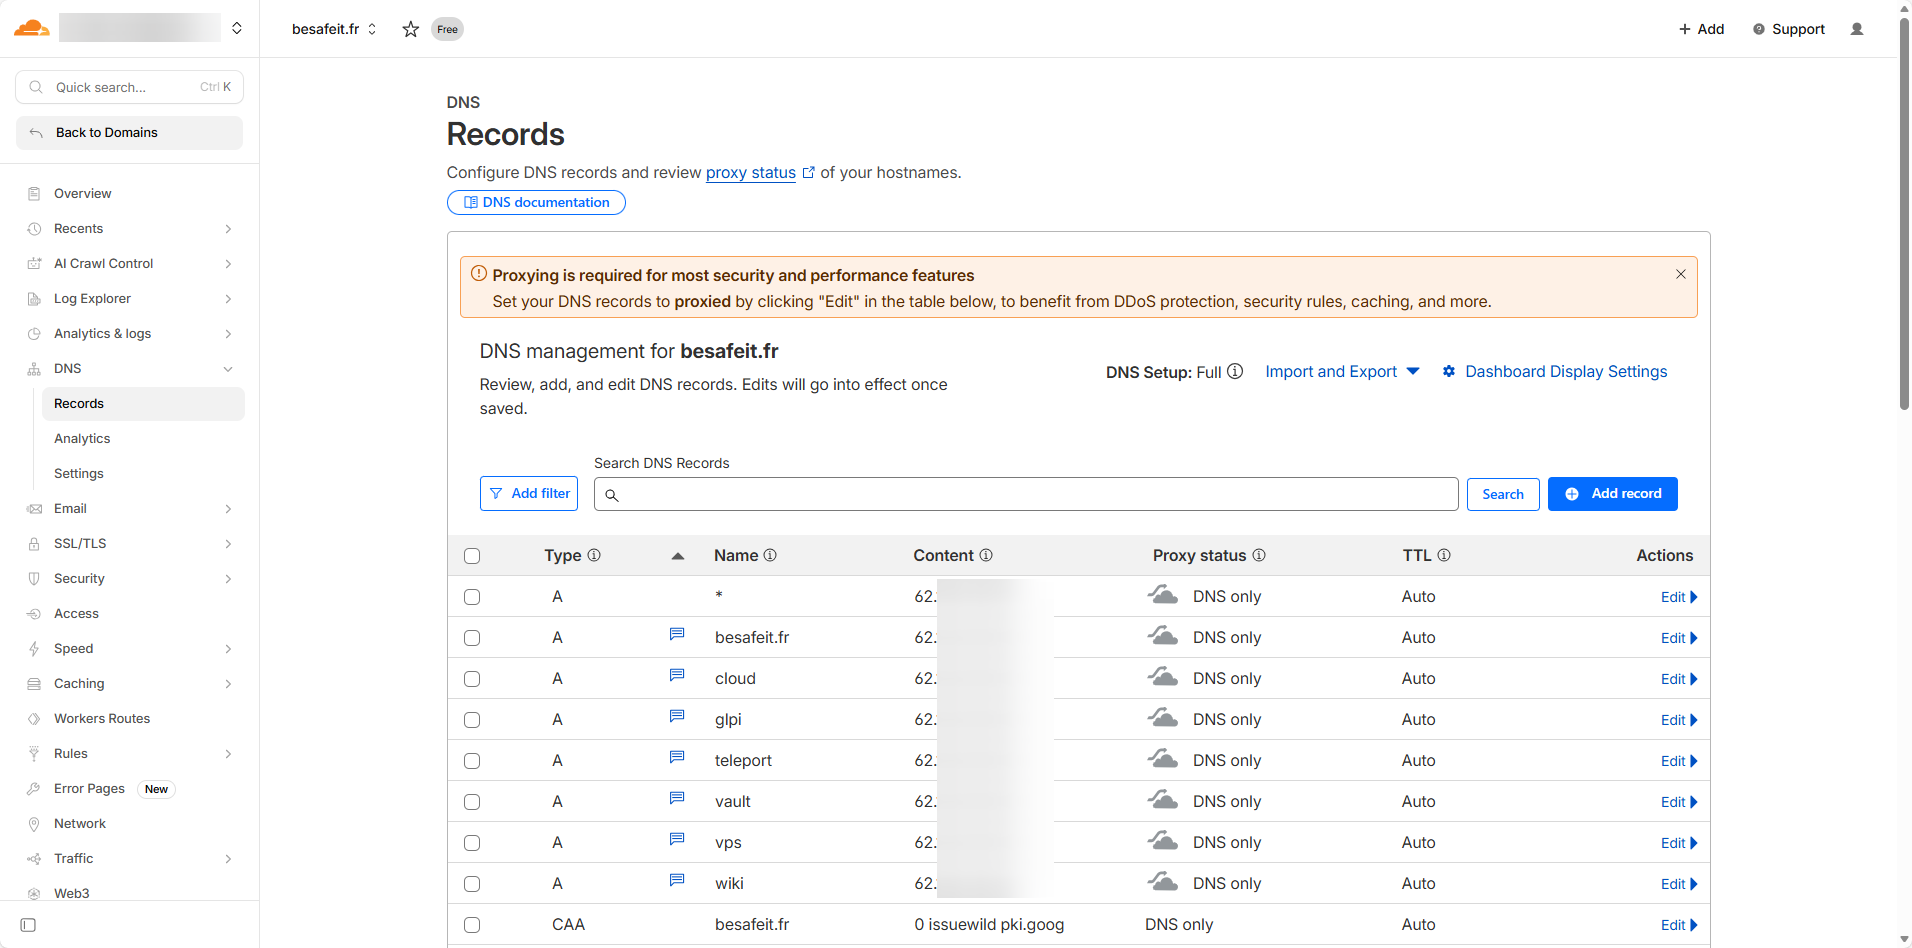The image size is (1912, 948).
Task: Click the comment icon on wiki record
Action: tap(677, 880)
